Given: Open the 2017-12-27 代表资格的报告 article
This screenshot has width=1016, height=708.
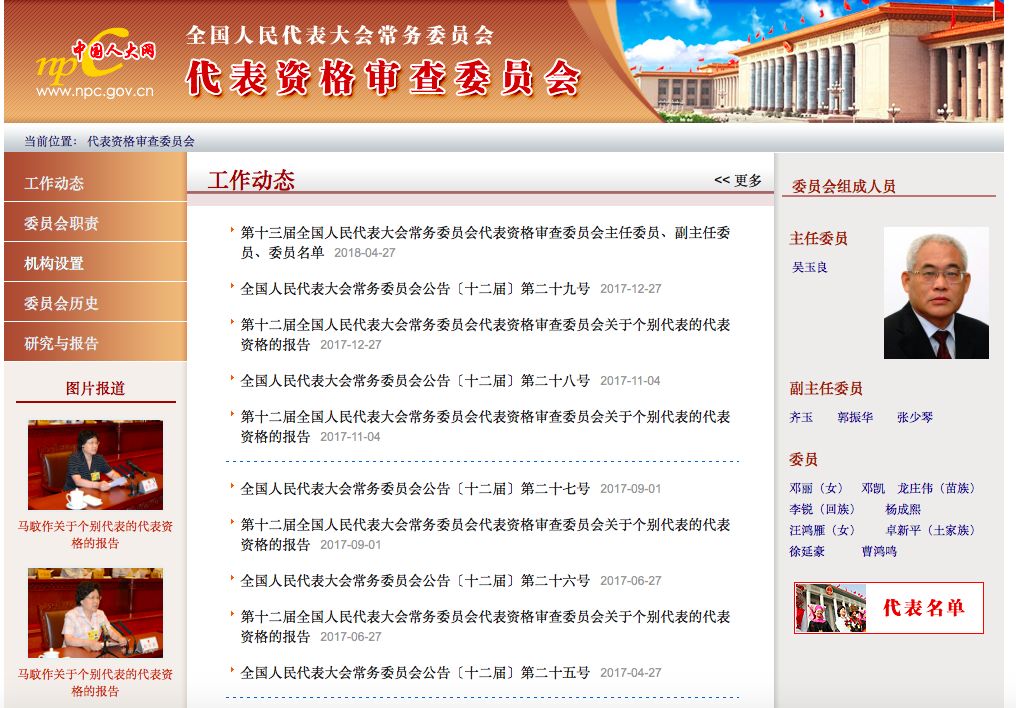Looking at the screenshot, I should tap(485, 334).
